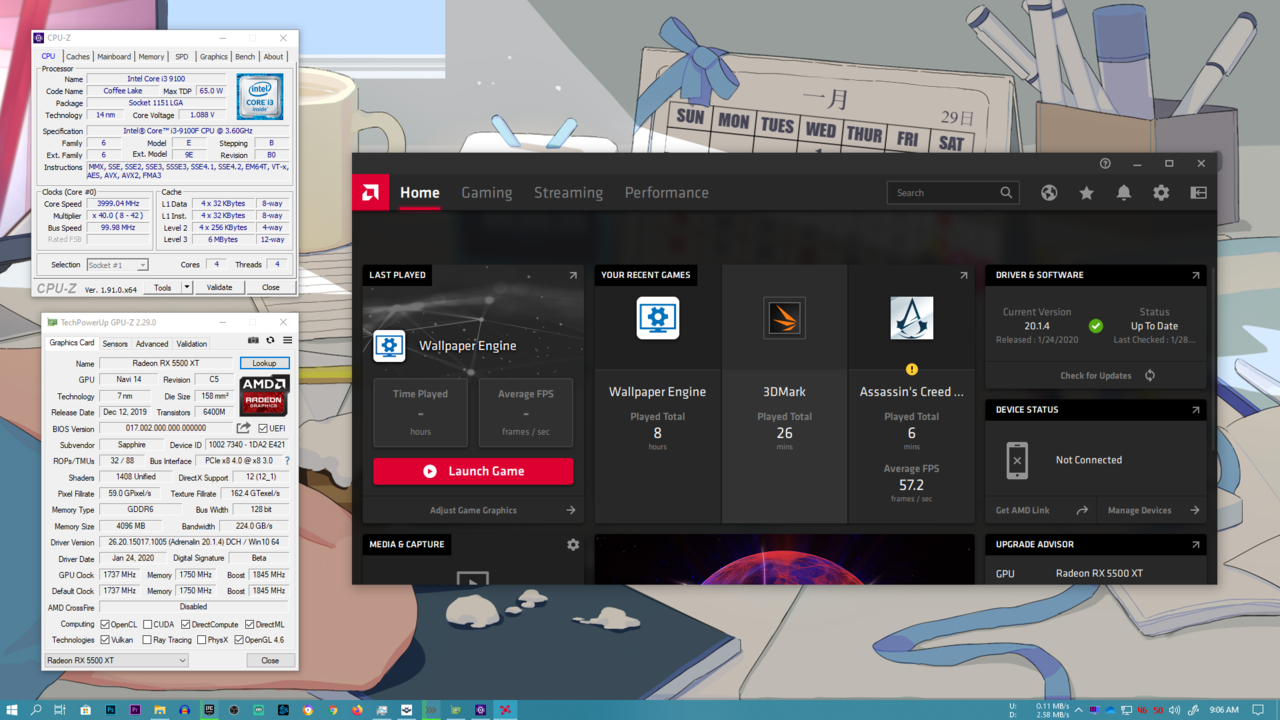Image resolution: width=1280 pixels, height=720 pixels.
Task: Open Google Chrome from the taskbar
Action: (333, 710)
